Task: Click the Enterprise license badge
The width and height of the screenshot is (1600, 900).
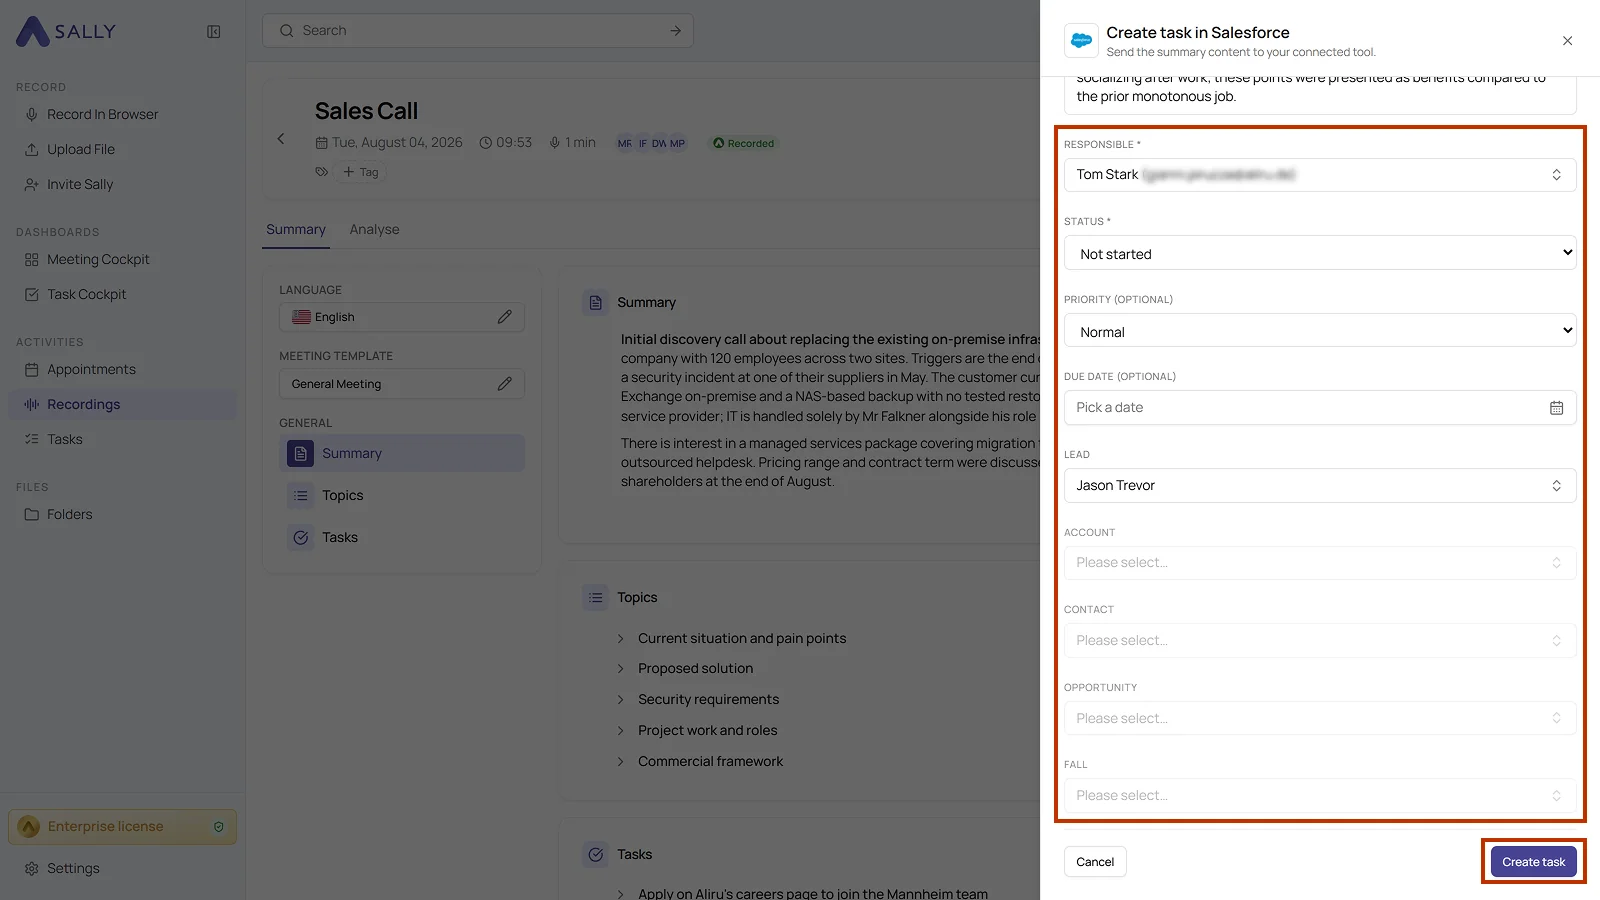Action: coord(123,827)
